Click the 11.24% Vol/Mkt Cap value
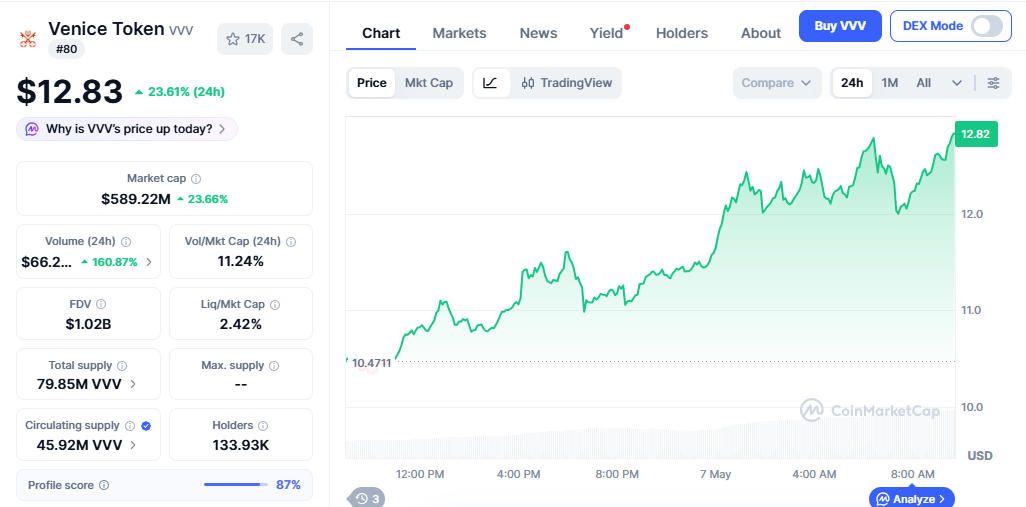 241,262
